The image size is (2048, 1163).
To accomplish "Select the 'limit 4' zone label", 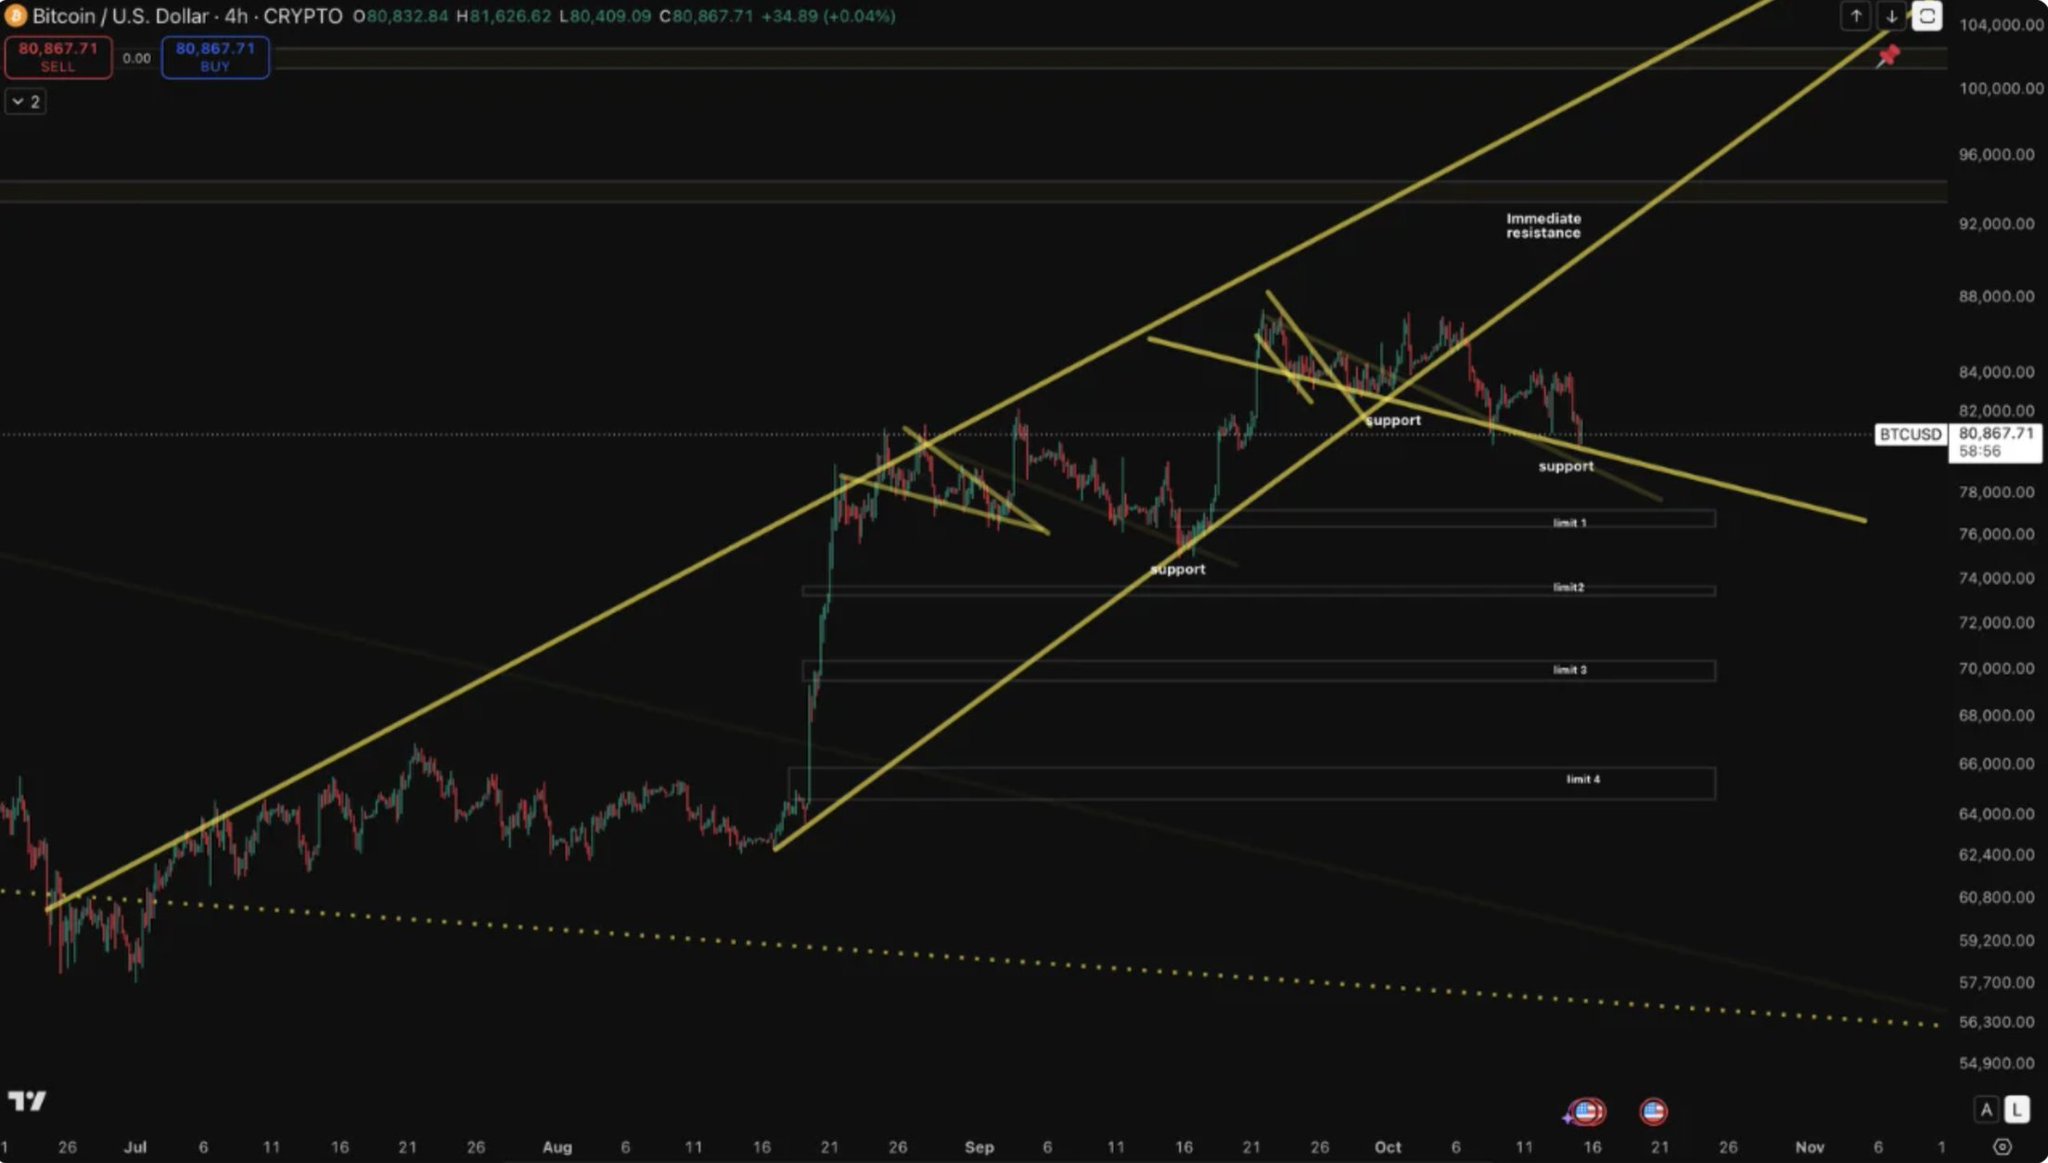I will [x=1583, y=779].
